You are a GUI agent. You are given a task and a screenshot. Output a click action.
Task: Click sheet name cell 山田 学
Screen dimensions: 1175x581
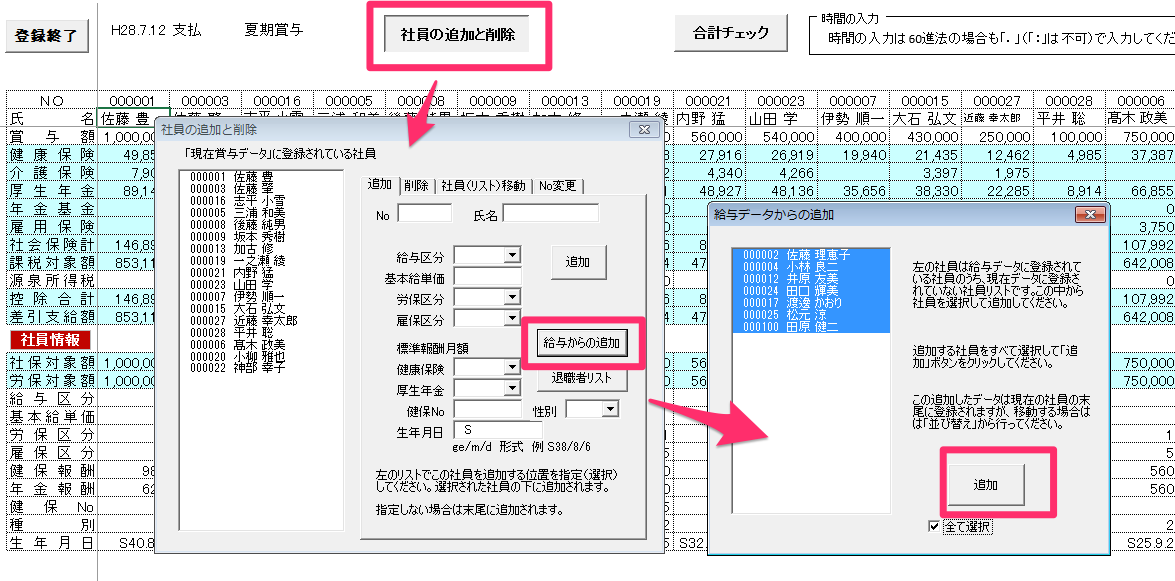pos(782,118)
